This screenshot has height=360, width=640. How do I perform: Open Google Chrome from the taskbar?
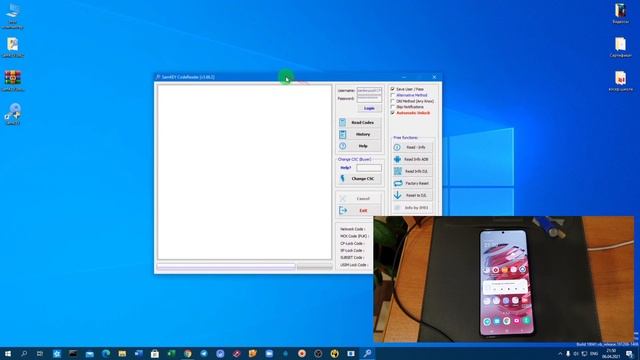pyautogui.click(x=187, y=354)
